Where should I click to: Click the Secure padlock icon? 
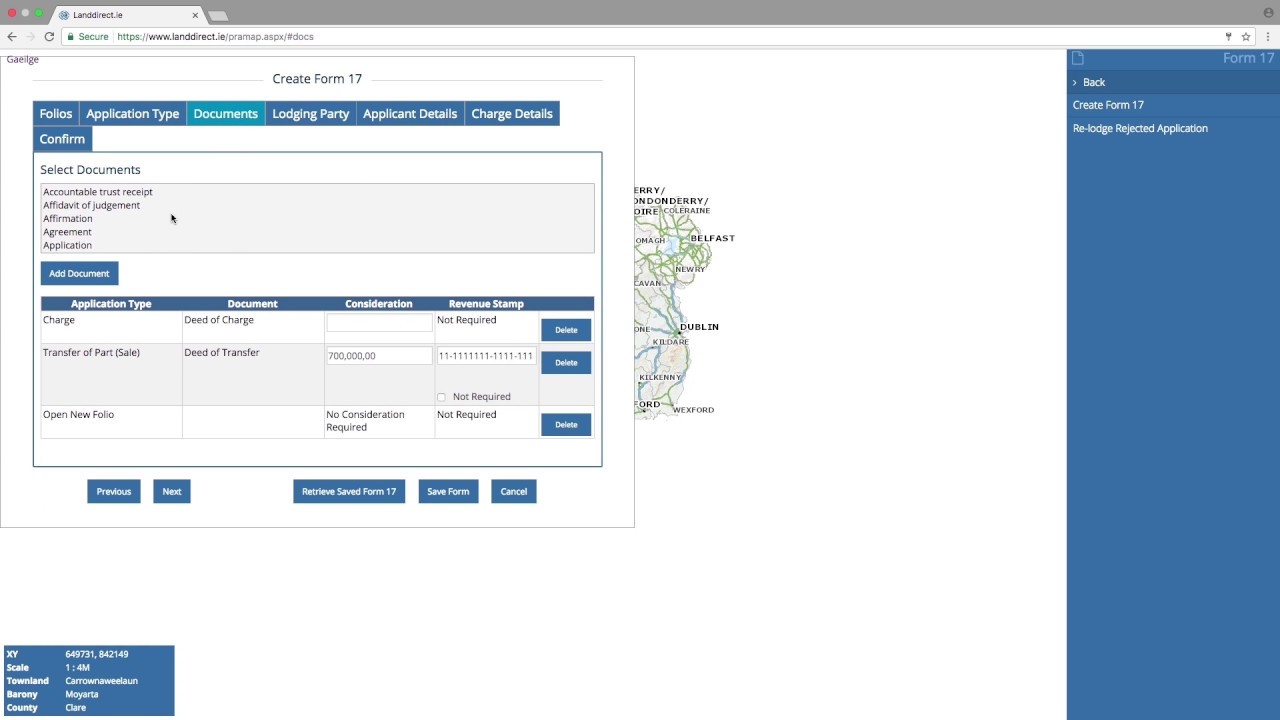(70, 36)
